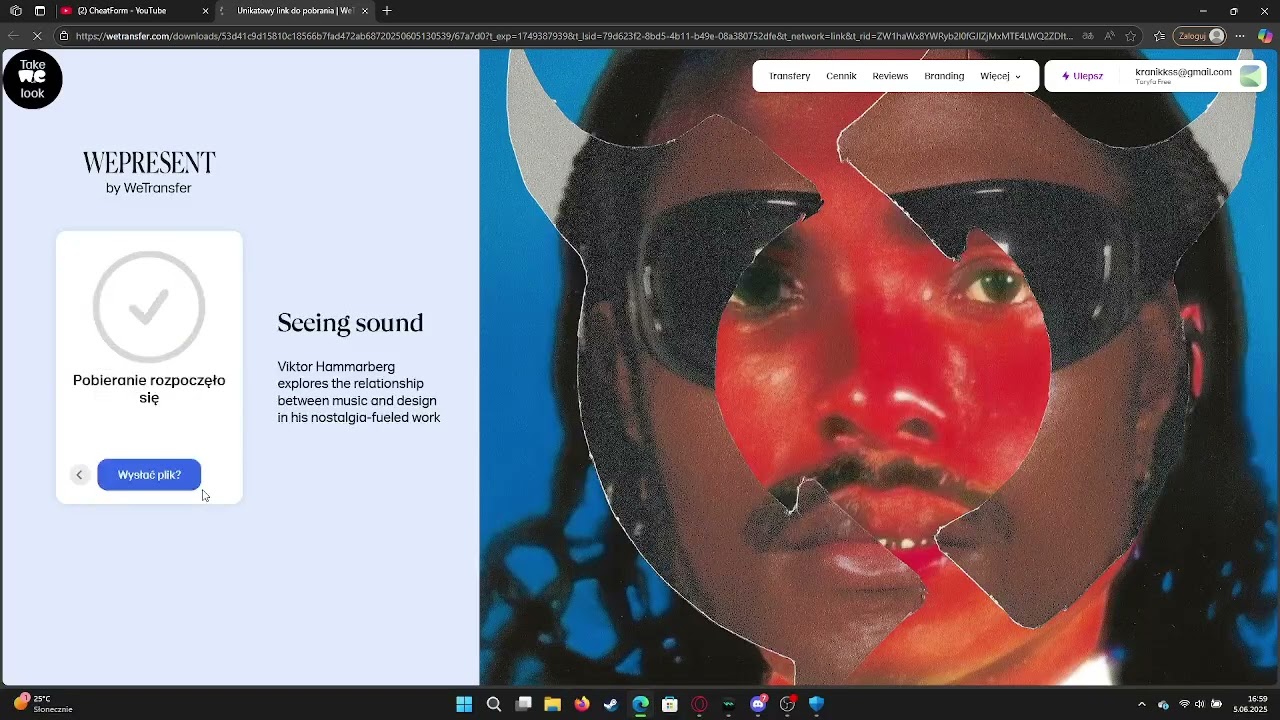This screenshot has width=1280, height=720.
Task: Click the read aloud icon
Action: coord(1109,36)
